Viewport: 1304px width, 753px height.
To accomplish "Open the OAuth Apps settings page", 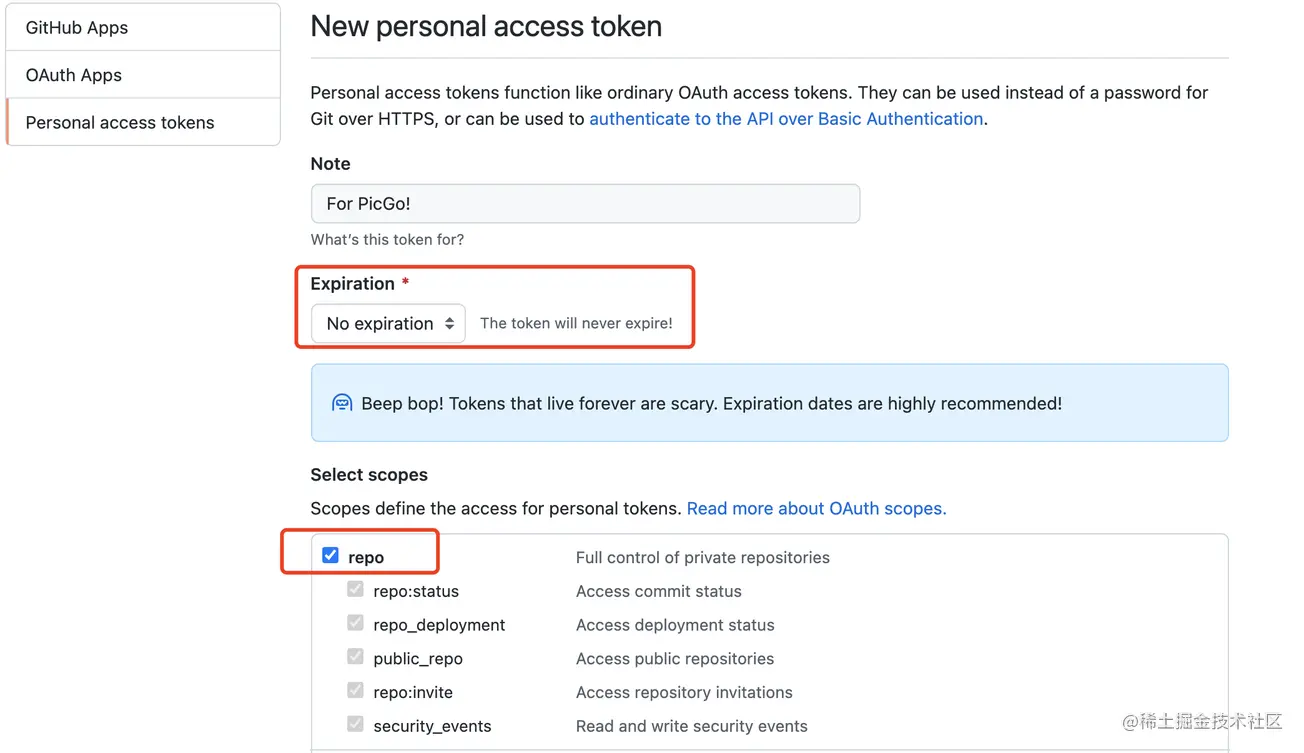I will tap(74, 75).
